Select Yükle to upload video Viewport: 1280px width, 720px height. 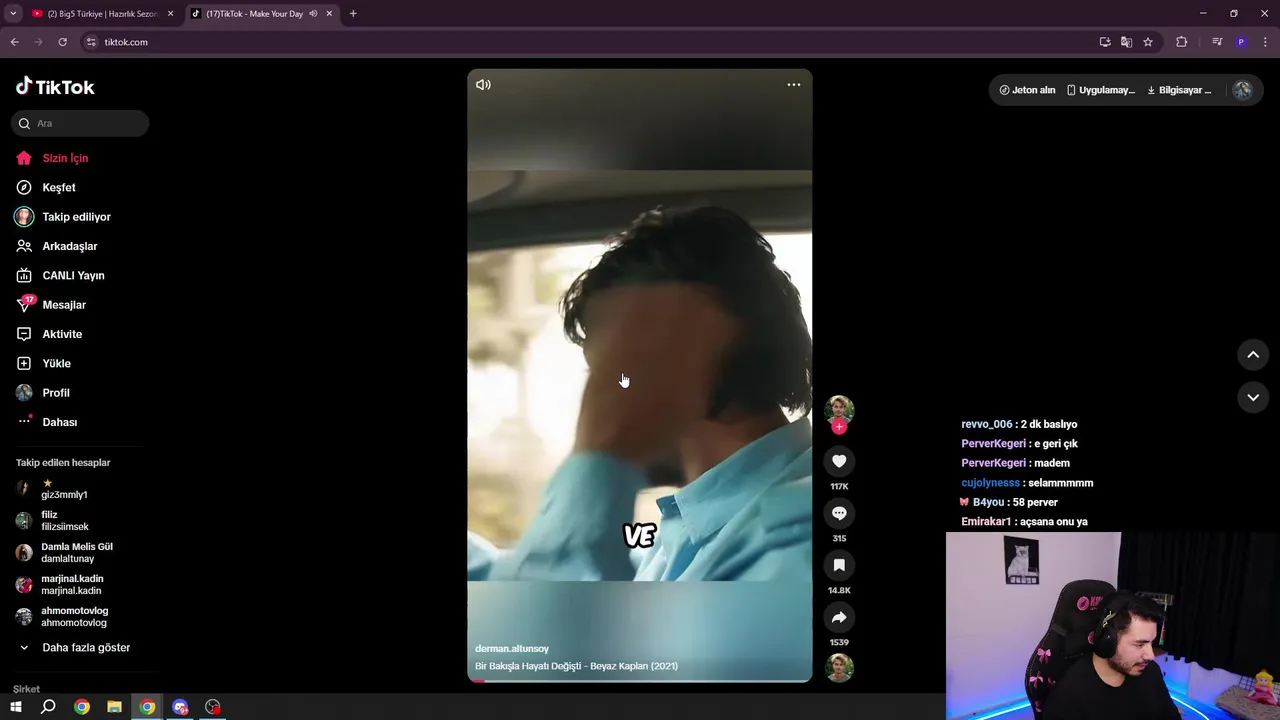pos(56,363)
